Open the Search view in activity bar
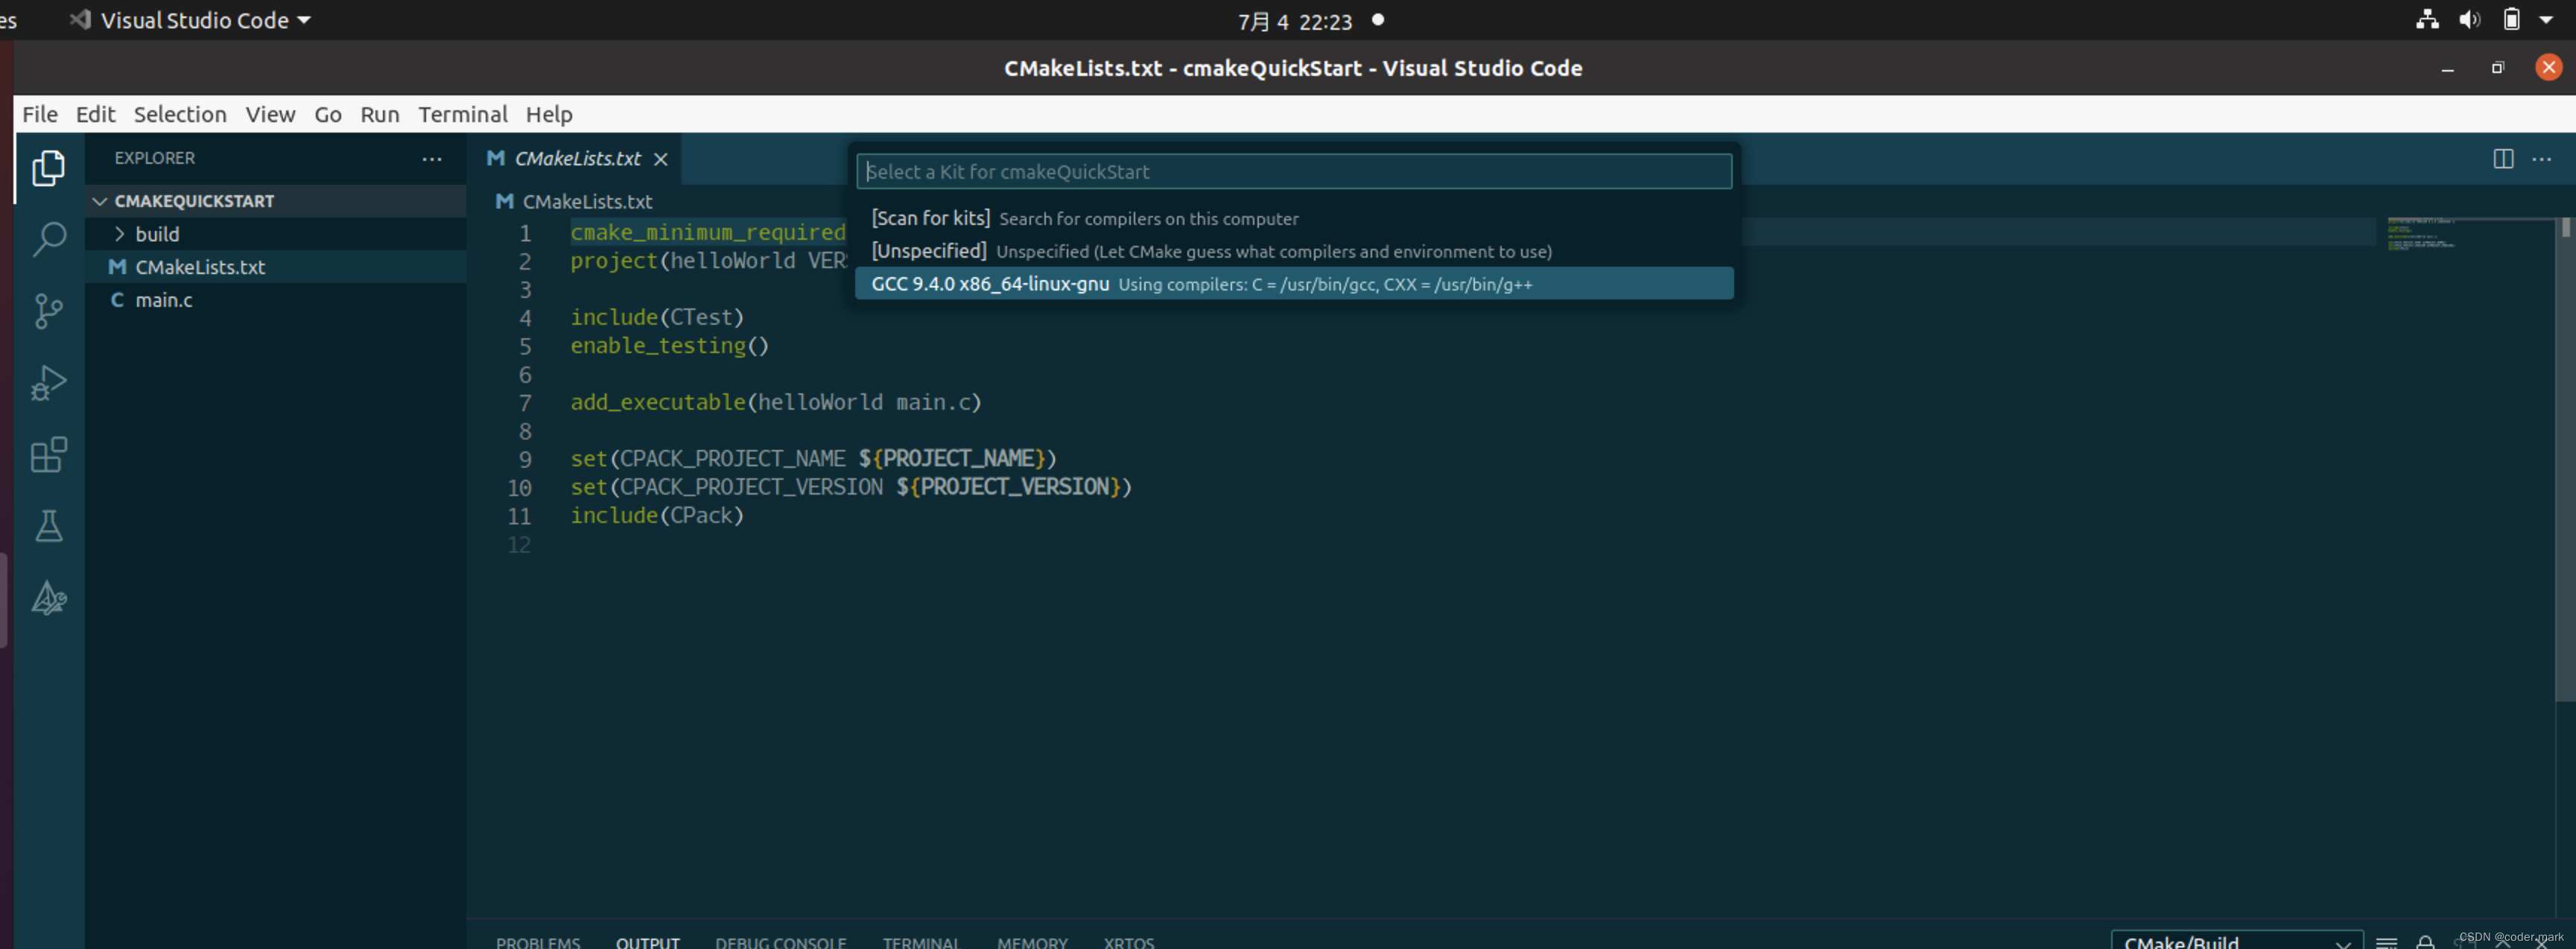Viewport: 2576px width, 949px height. tap(48, 239)
